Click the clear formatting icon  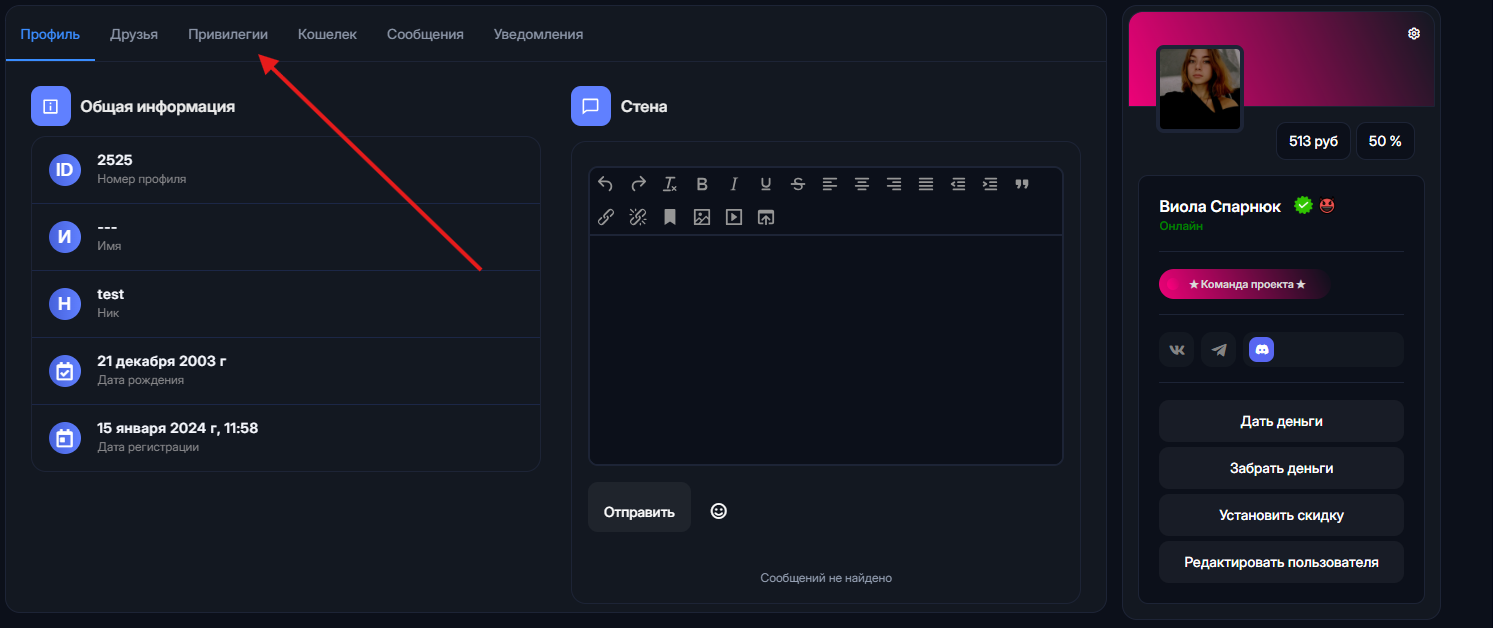(x=670, y=184)
